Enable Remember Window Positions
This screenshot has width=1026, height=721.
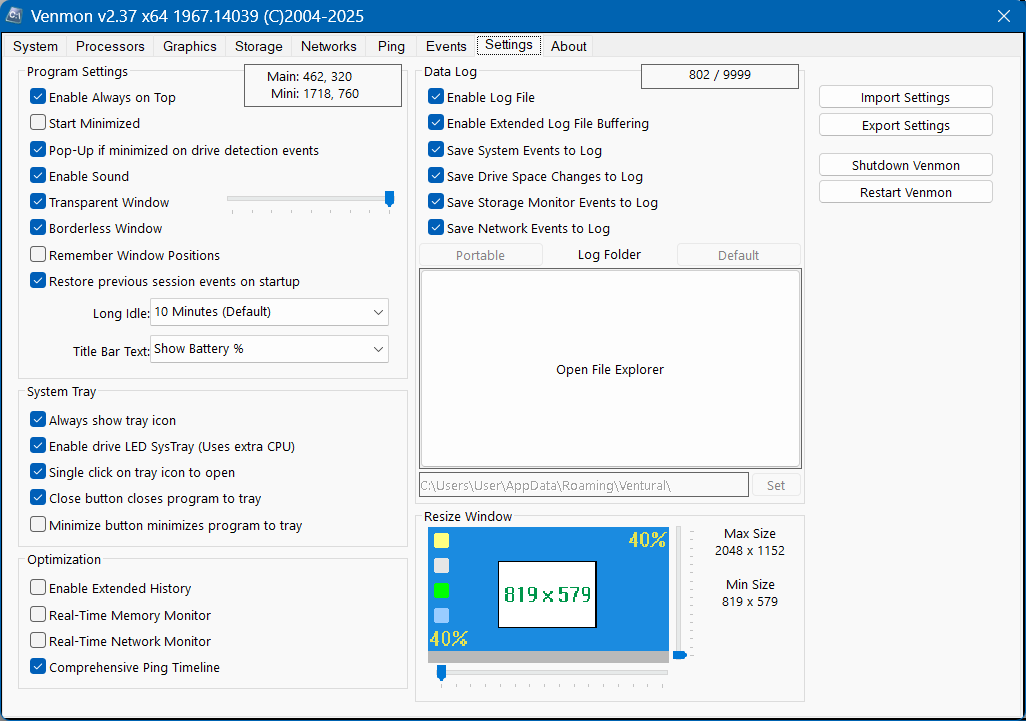pos(38,255)
